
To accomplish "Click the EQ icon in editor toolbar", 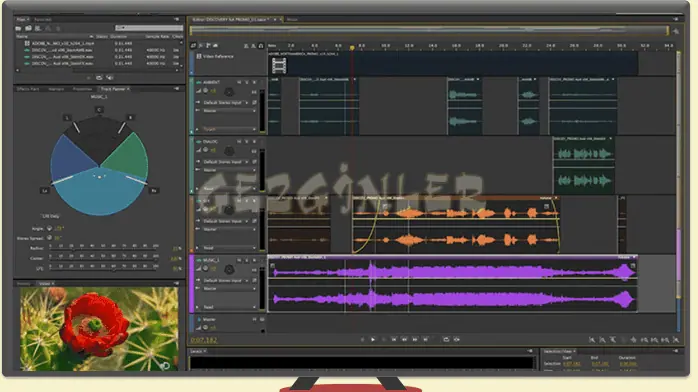I will click(x=216, y=45).
